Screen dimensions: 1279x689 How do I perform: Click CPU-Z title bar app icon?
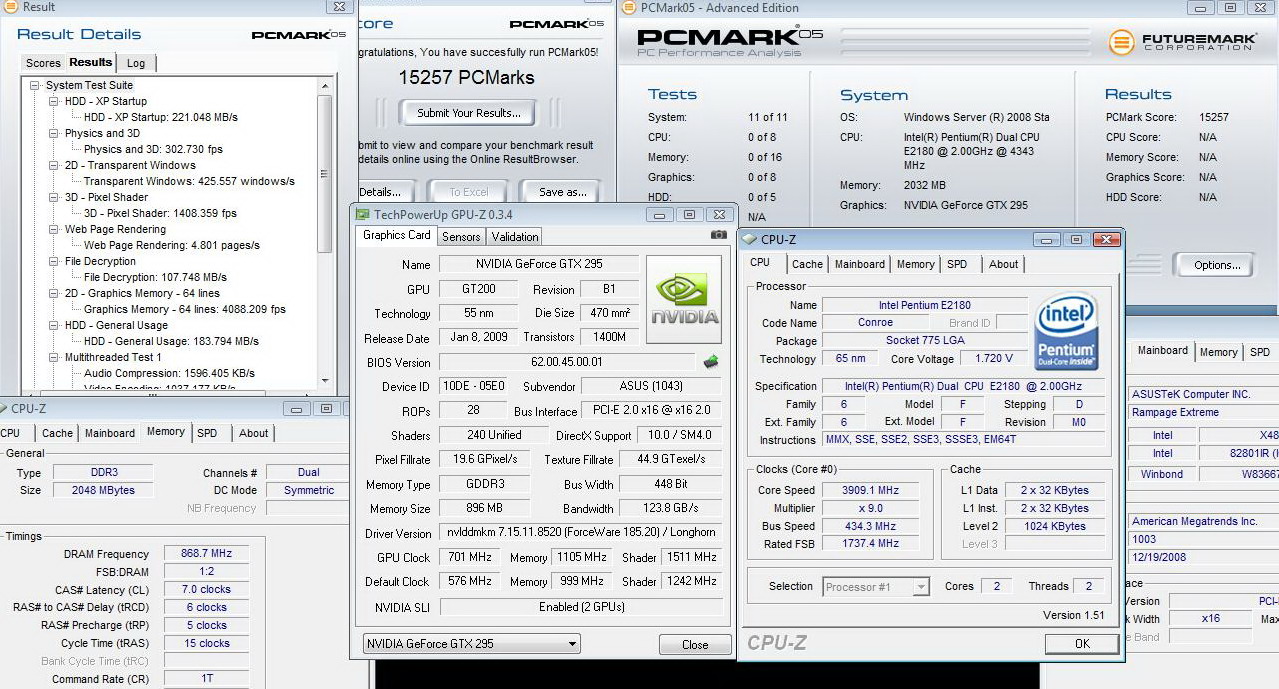pos(750,239)
